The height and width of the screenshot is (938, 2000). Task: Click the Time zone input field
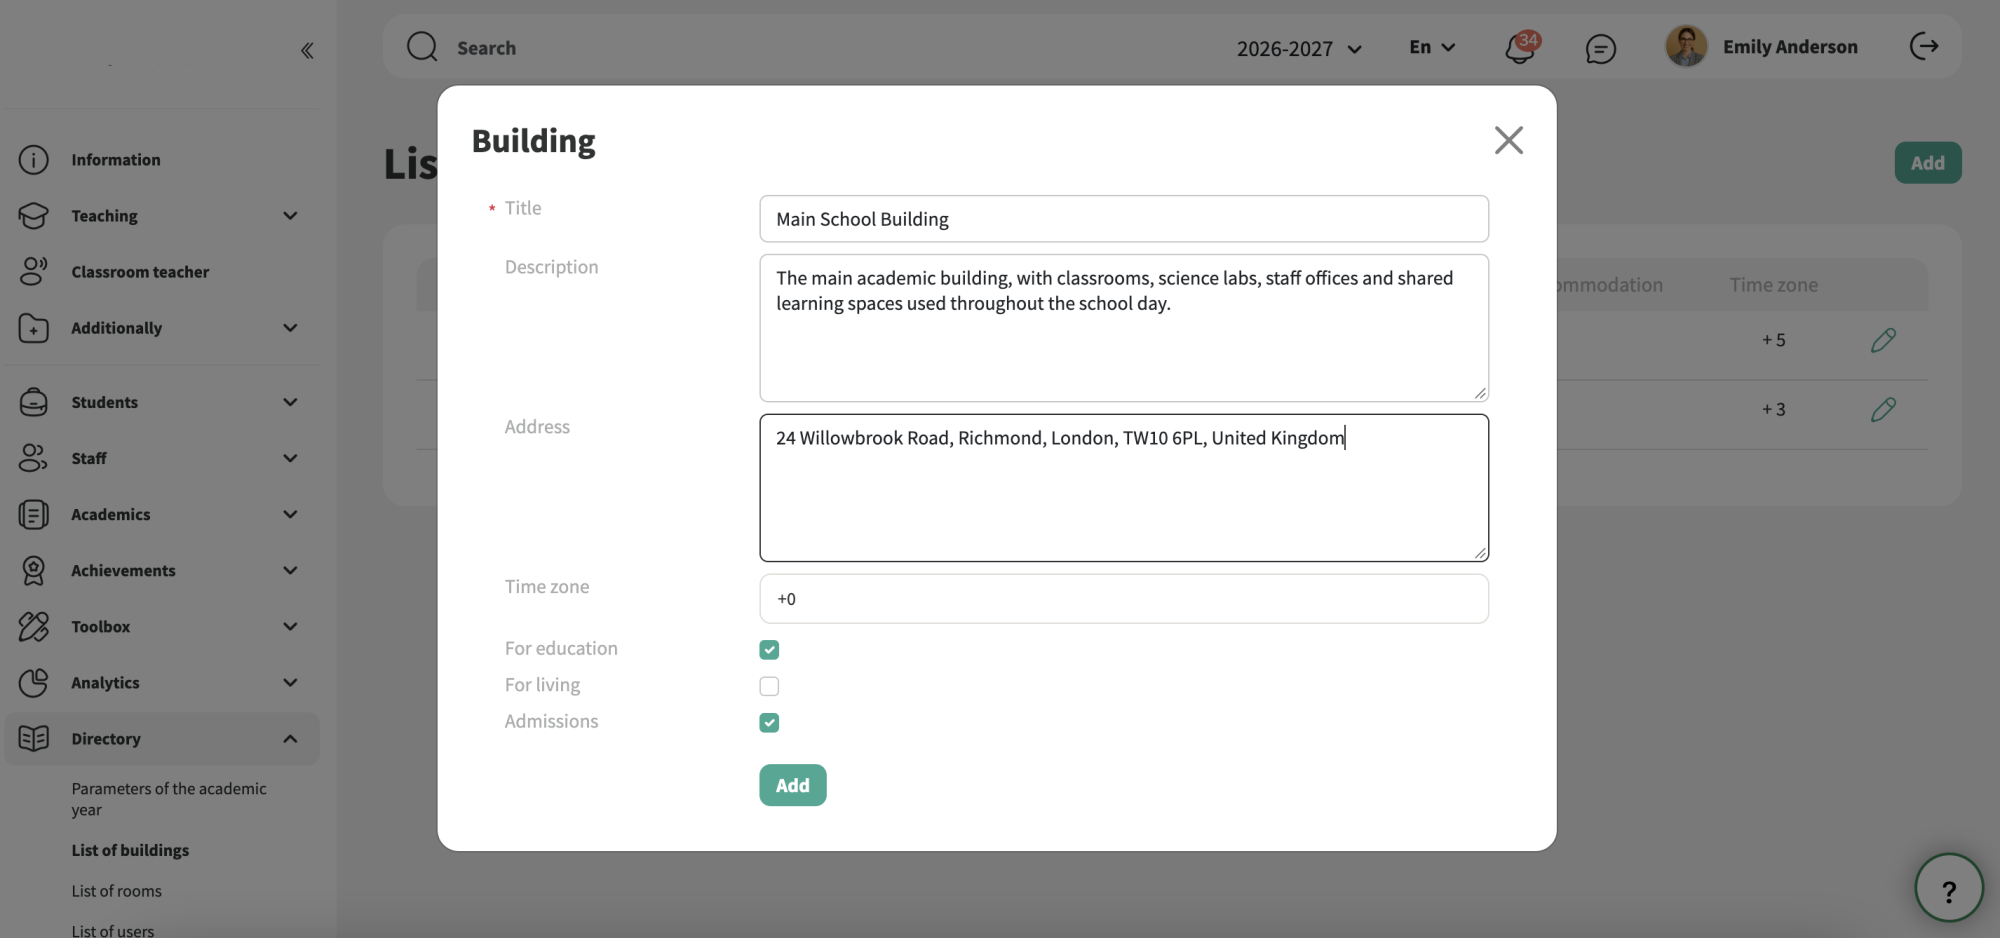[1124, 599]
